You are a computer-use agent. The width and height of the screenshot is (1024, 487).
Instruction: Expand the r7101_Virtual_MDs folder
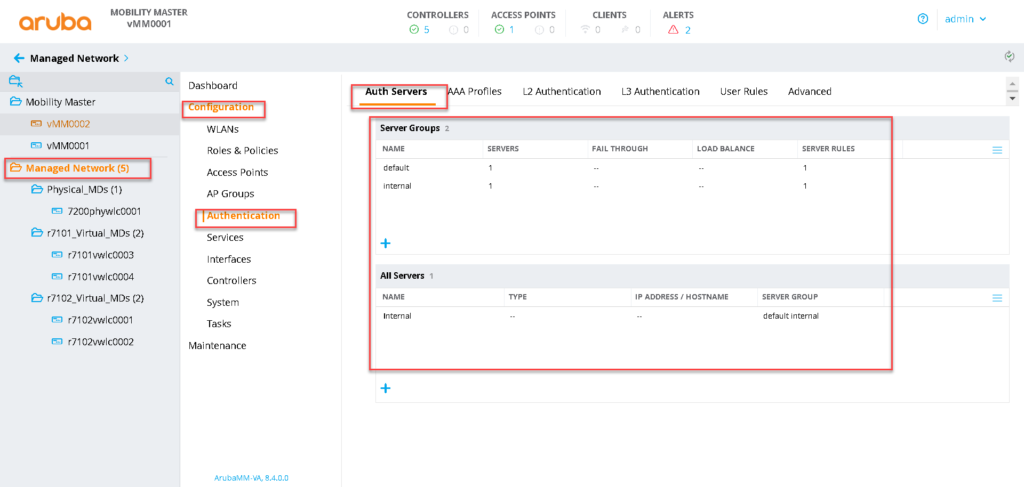37,233
